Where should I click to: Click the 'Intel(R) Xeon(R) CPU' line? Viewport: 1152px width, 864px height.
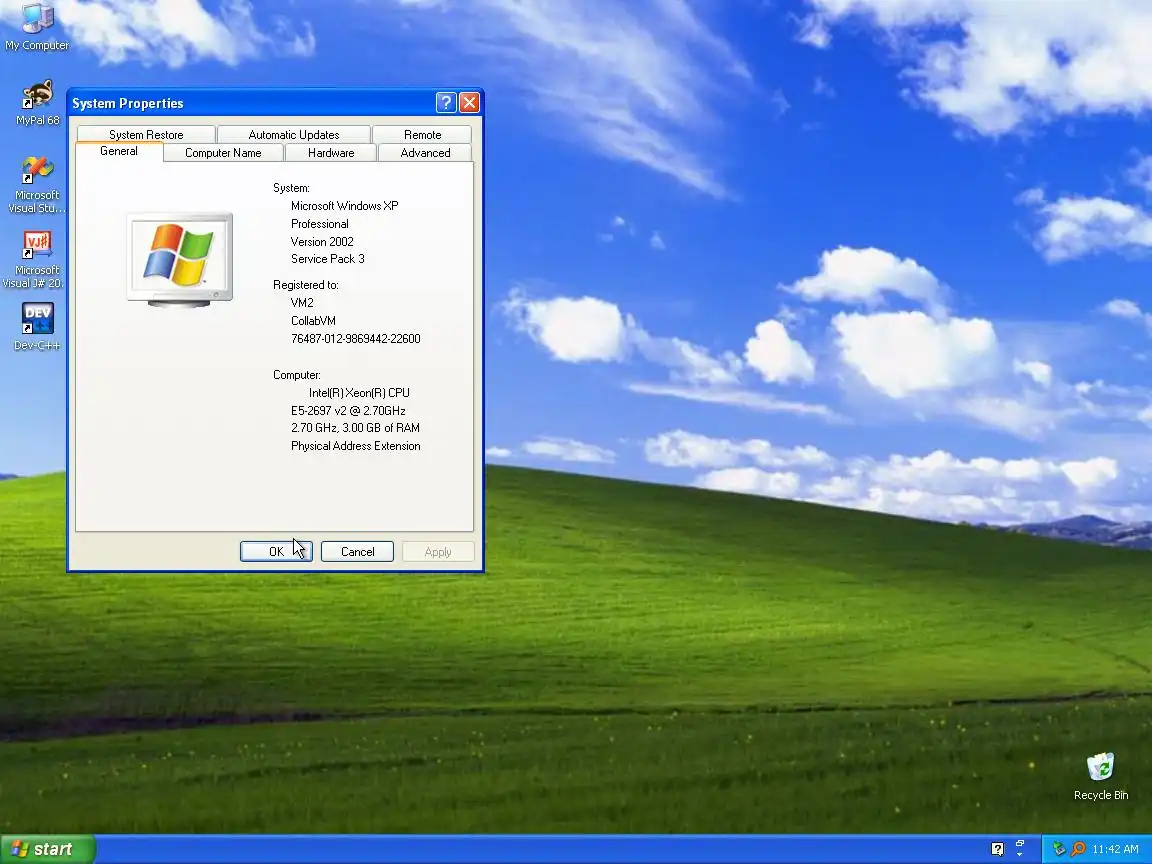tap(359, 393)
